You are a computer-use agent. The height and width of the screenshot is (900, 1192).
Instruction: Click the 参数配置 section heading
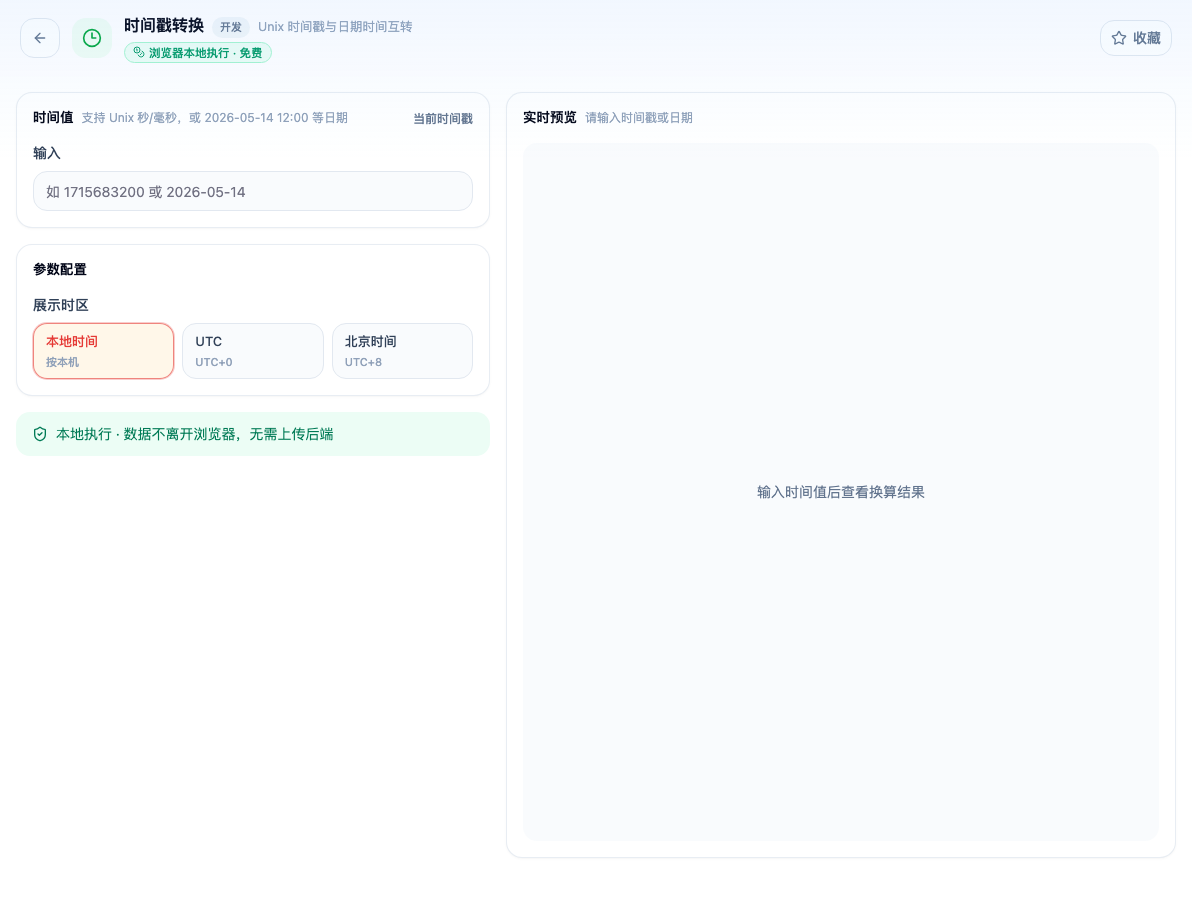coord(60,269)
